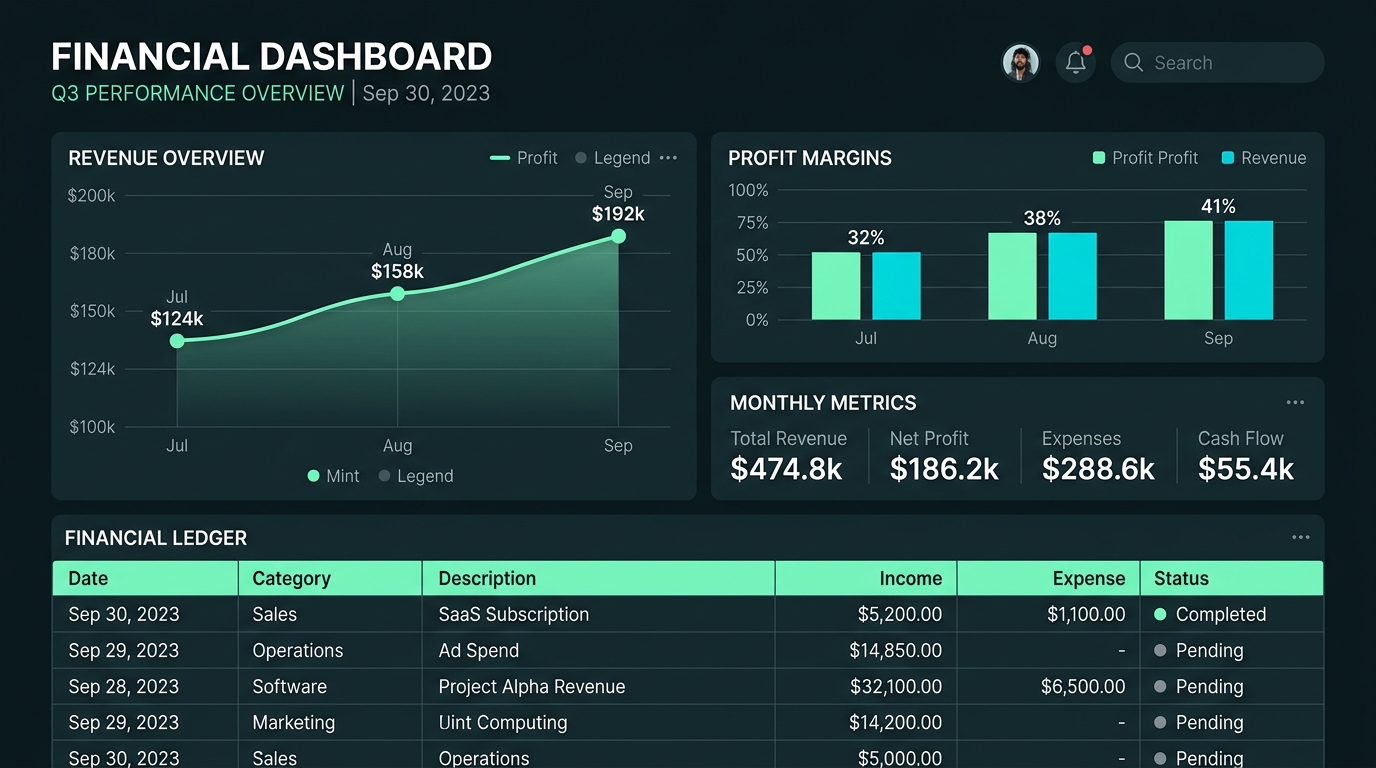Screen dimensions: 1376x768
Task: Focus the Search input field
Action: (1217, 62)
